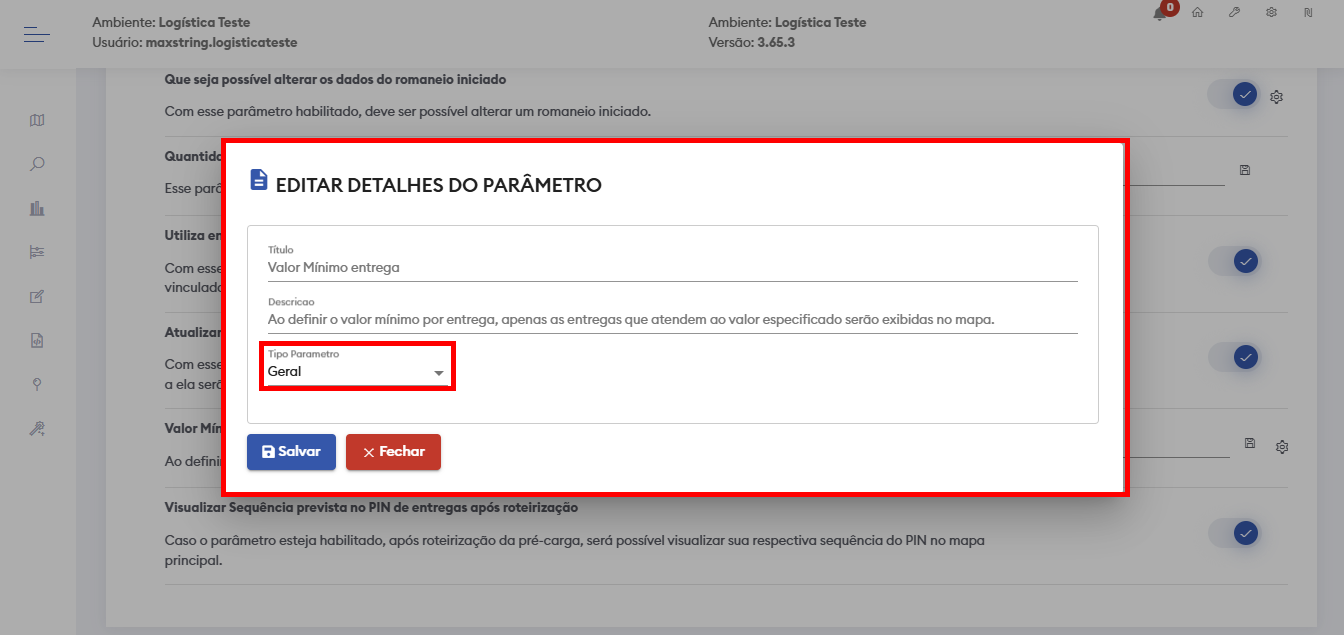
Task: Open the search magnifier in sidebar
Action: tap(37, 164)
